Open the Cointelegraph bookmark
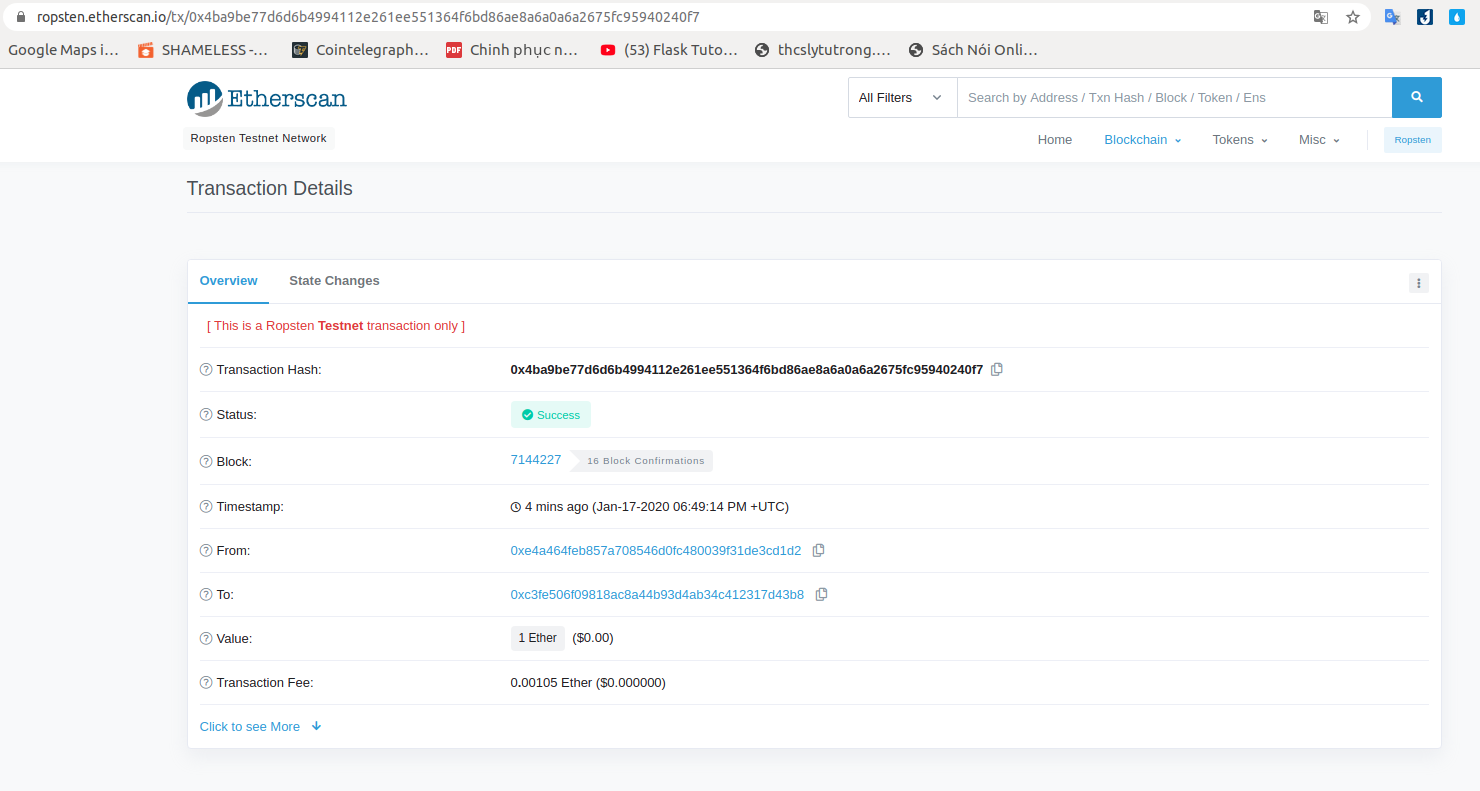 (x=360, y=50)
